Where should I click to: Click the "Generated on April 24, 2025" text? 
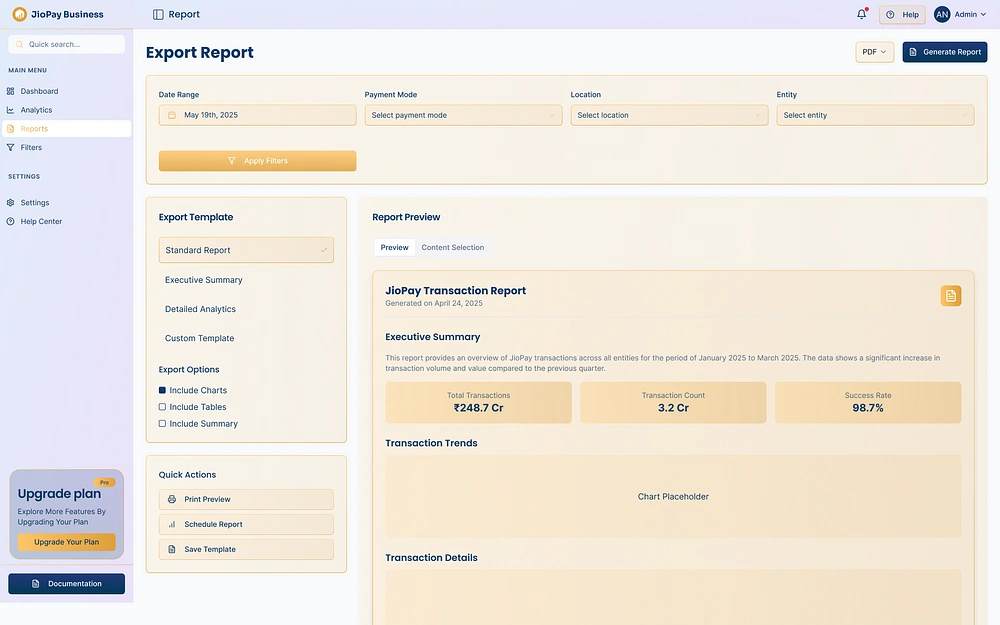point(434,304)
